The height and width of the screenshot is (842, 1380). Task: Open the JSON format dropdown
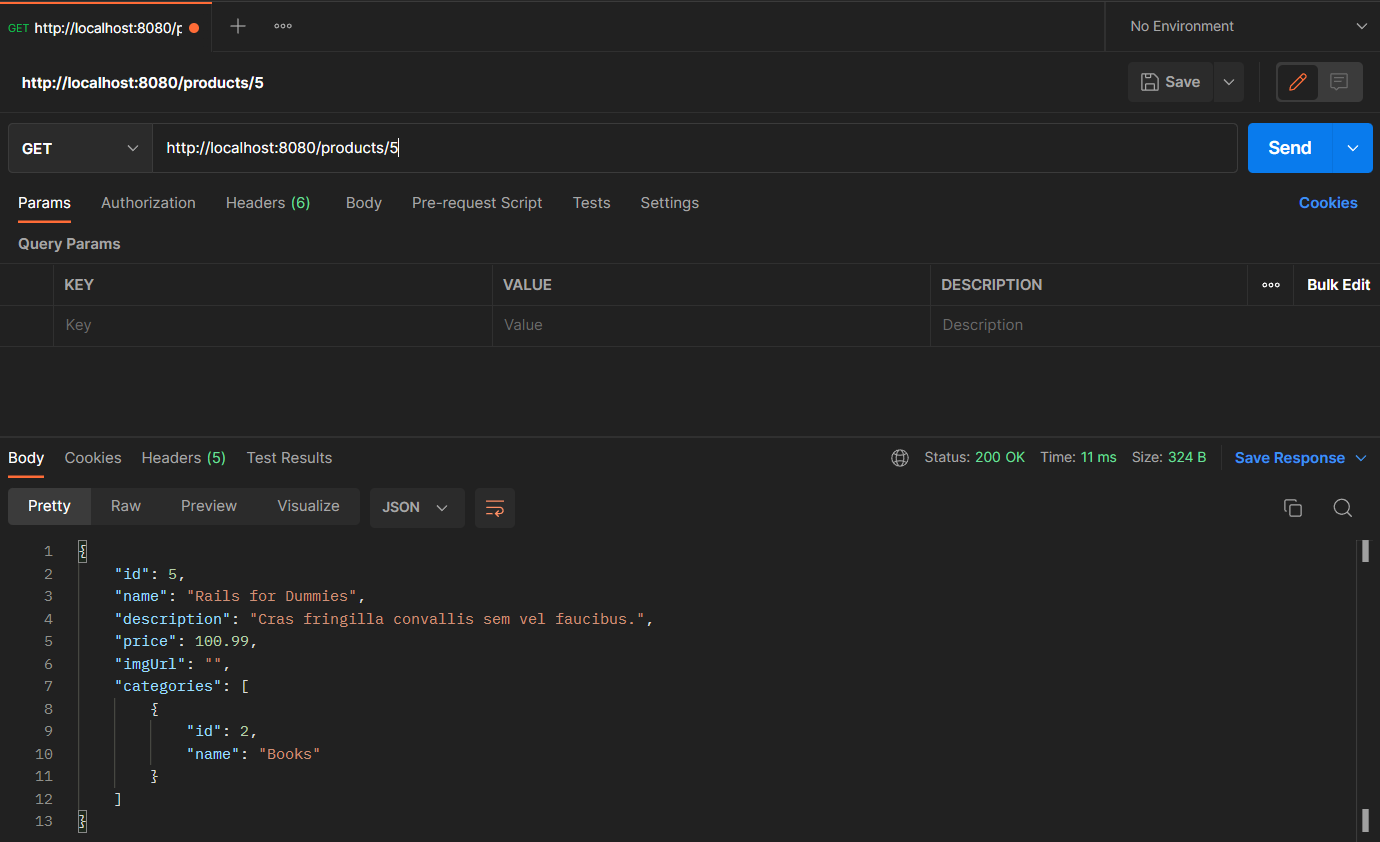point(417,507)
